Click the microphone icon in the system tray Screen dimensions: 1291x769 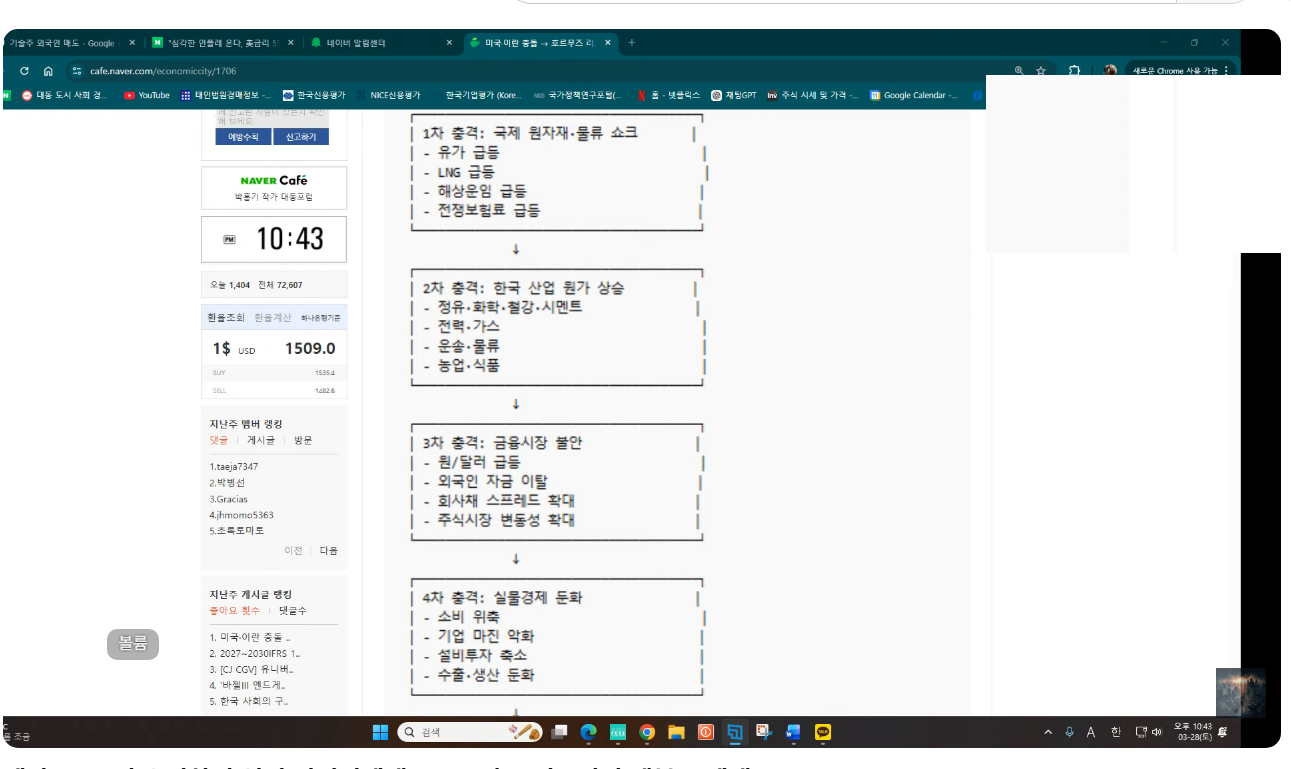pyautogui.click(x=1069, y=732)
